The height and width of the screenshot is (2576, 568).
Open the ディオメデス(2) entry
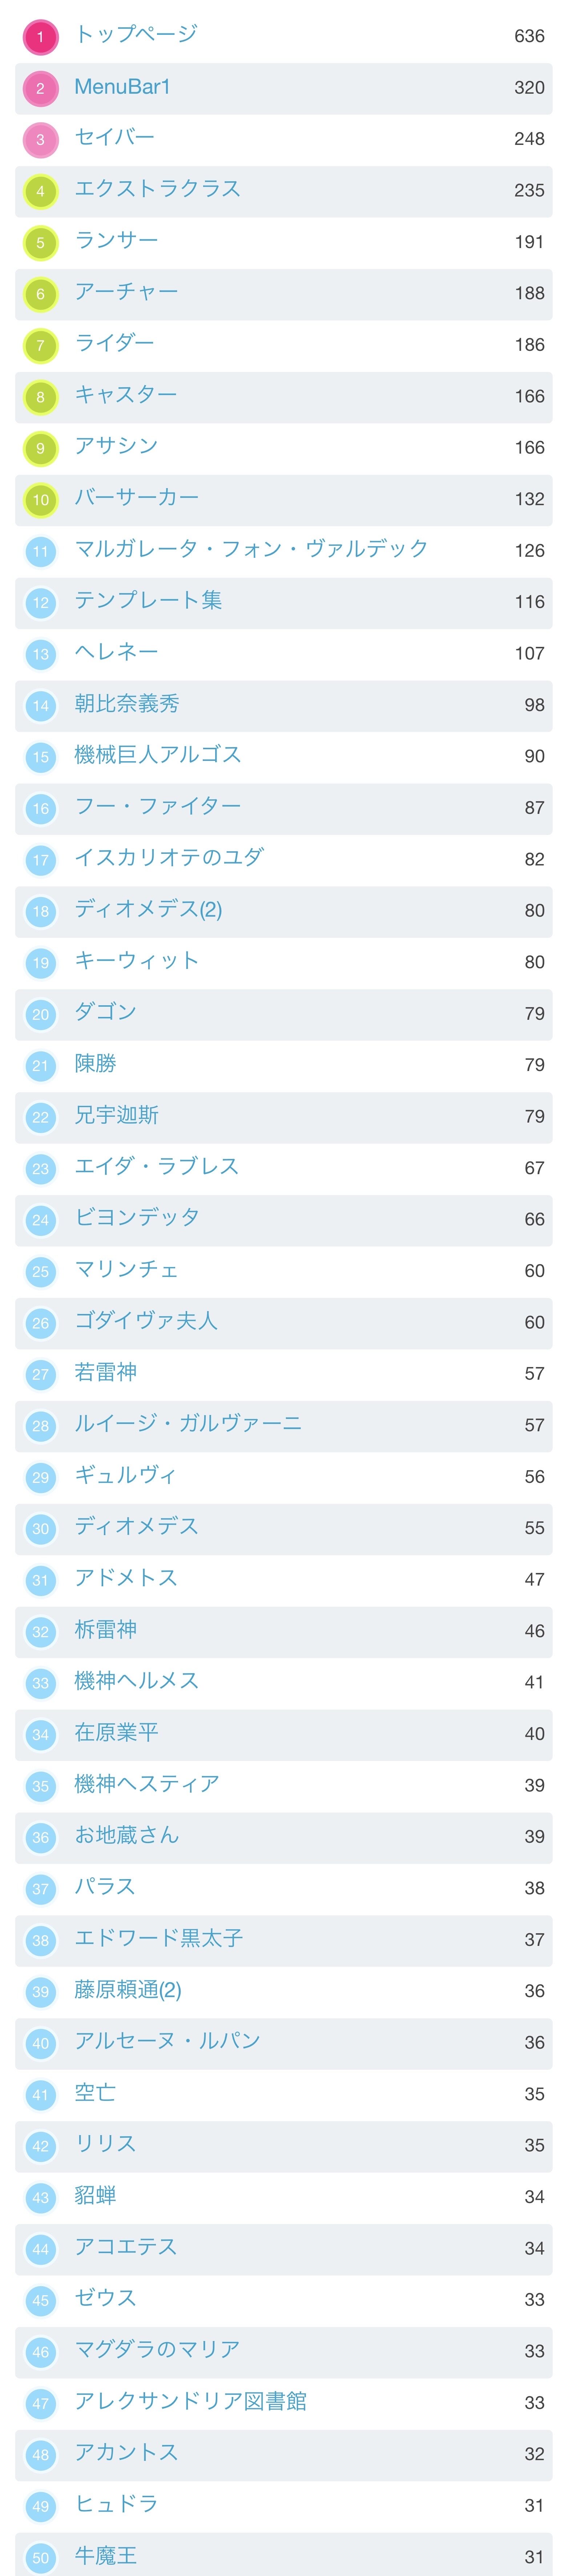tap(148, 909)
